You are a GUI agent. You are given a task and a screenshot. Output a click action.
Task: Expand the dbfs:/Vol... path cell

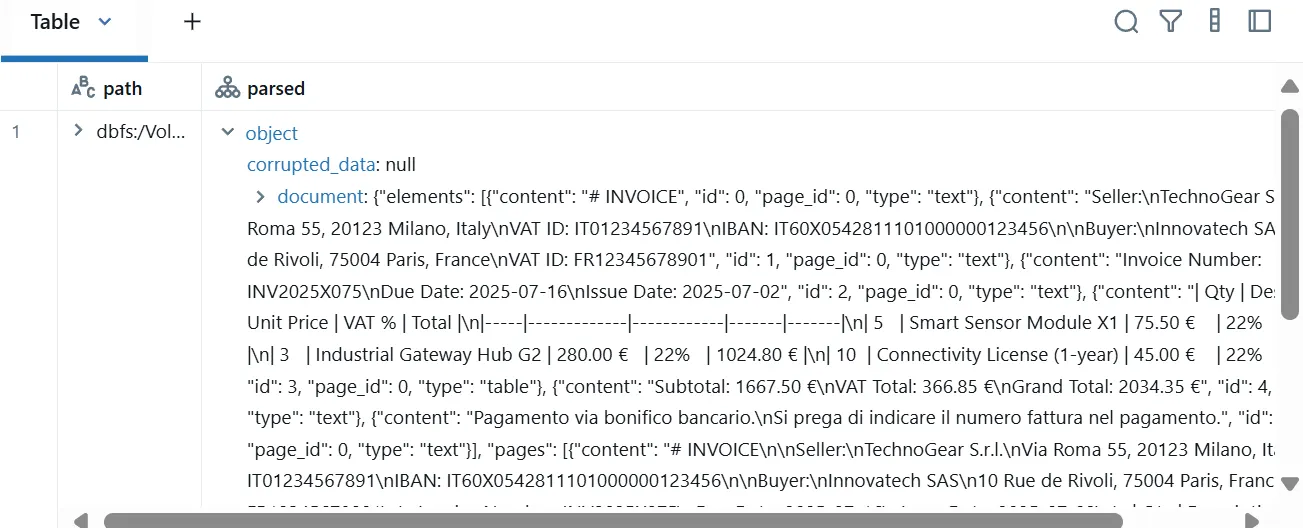(x=78, y=130)
